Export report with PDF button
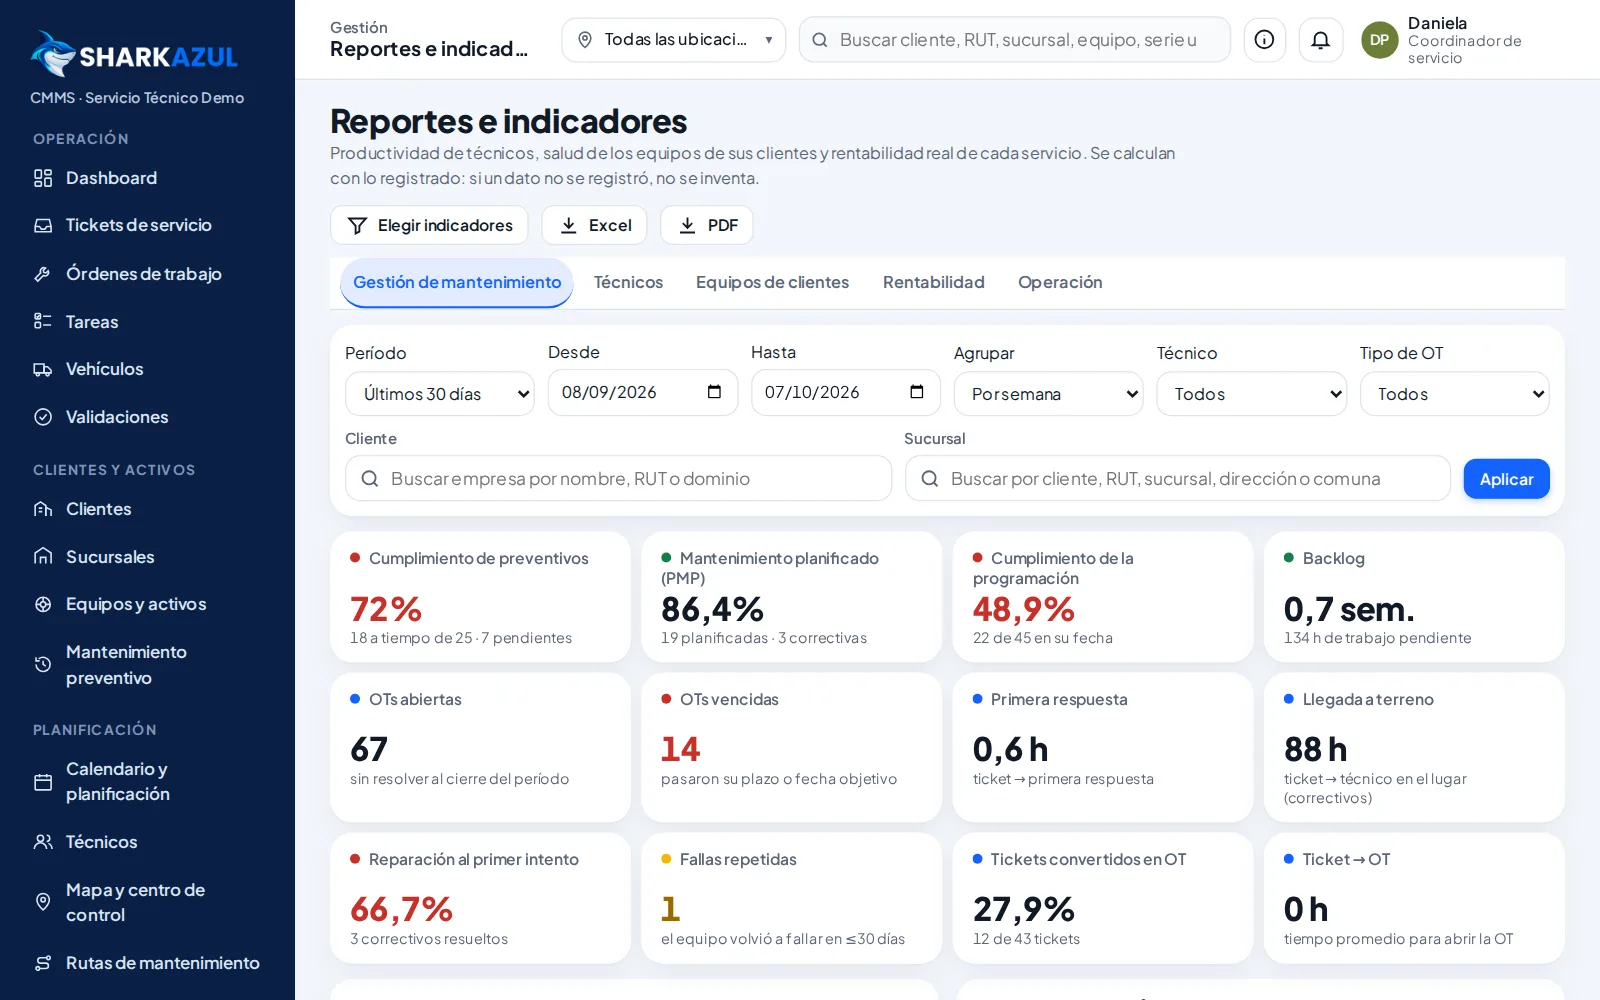The image size is (1600, 1000). click(x=707, y=225)
